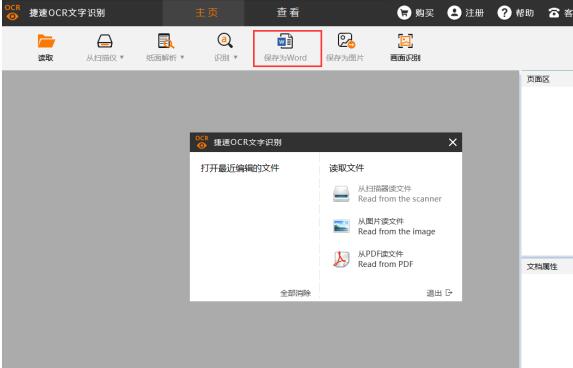Click the 纸面解析 page analysis icon
The image size is (573, 368).
166,41
